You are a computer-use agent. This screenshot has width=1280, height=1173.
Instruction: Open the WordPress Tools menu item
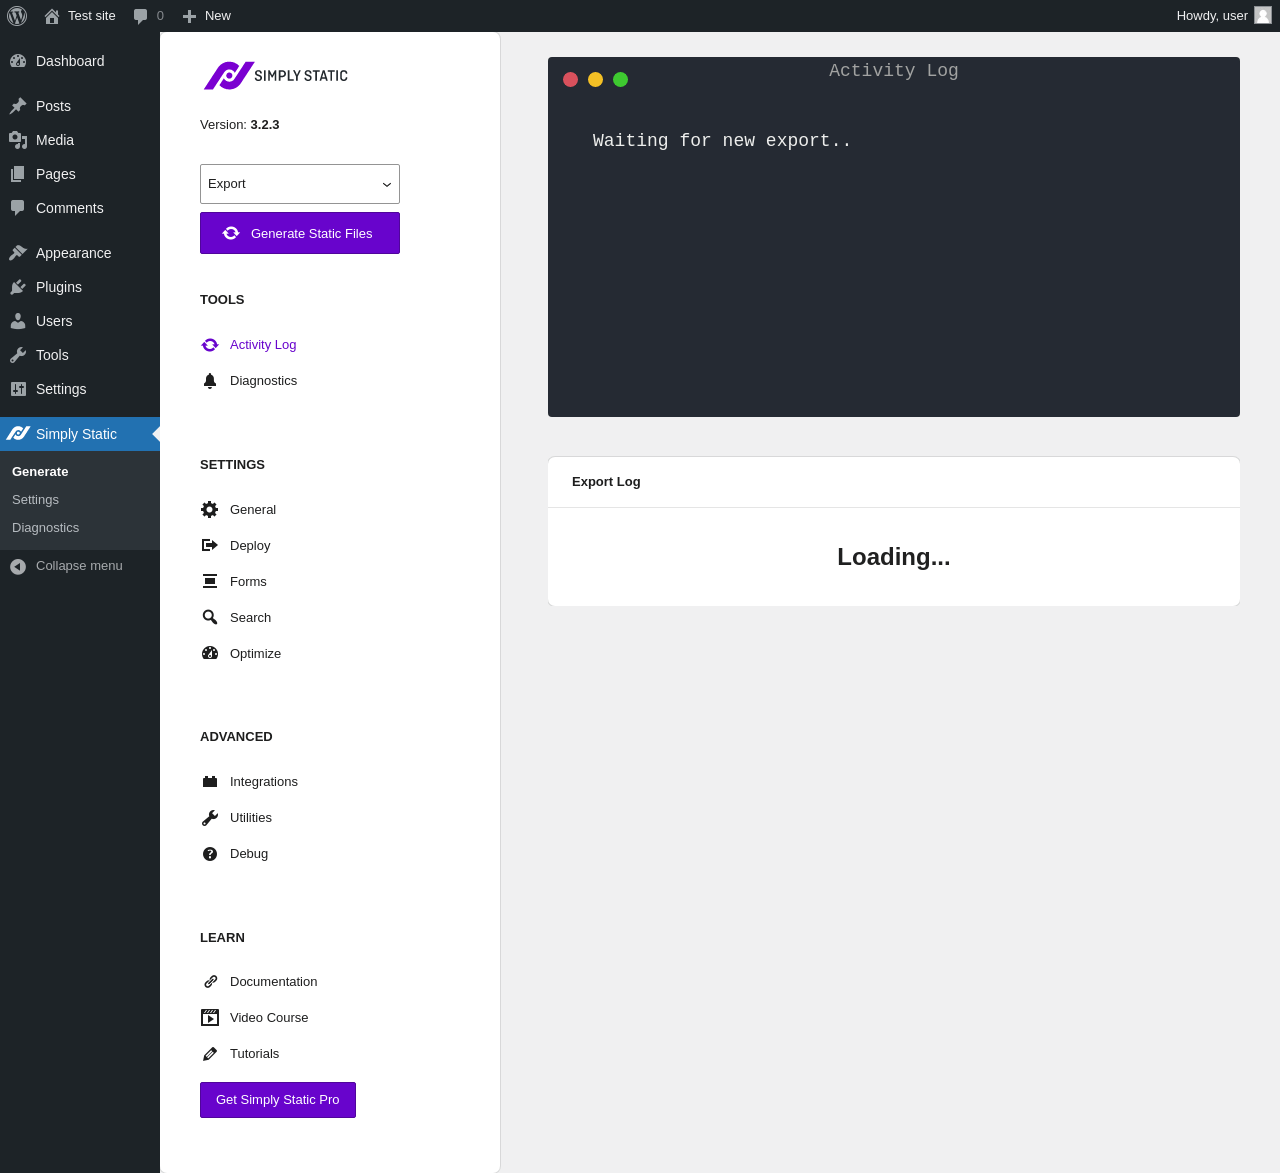pyautogui.click(x=80, y=355)
